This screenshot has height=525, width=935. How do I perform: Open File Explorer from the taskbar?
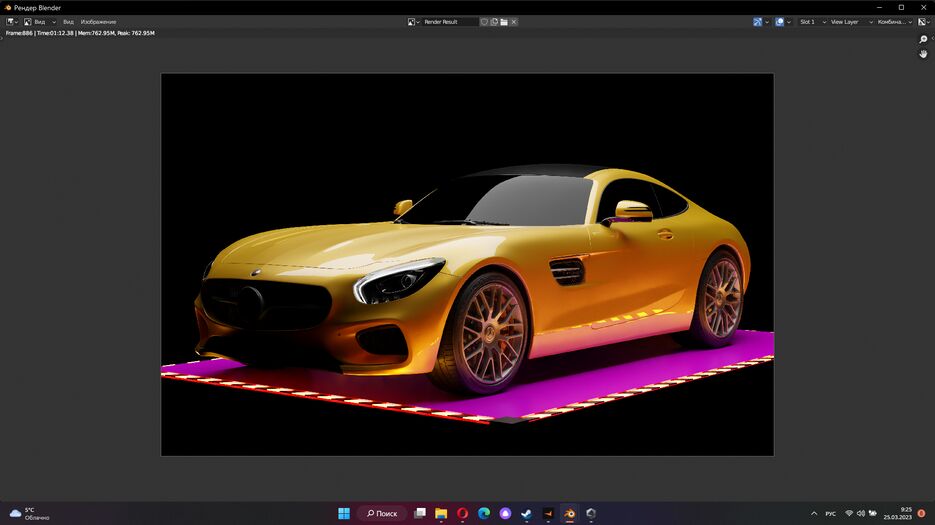click(x=441, y=513)
